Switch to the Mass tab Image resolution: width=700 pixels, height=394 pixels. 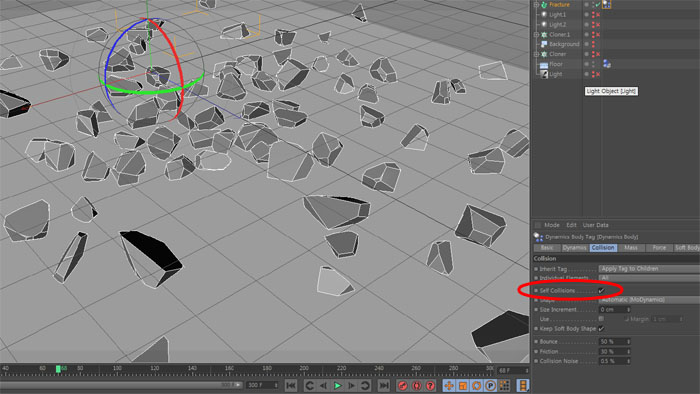coord(631,248)
